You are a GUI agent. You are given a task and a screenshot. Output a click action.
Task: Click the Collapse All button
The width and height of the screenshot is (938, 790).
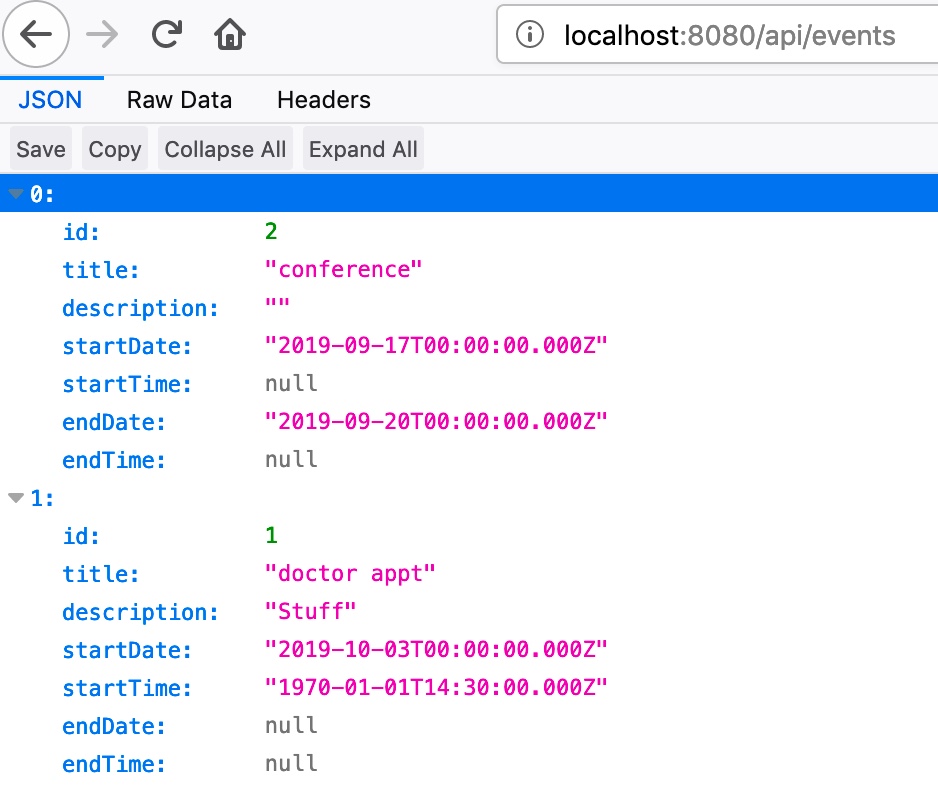click(225, 149)
